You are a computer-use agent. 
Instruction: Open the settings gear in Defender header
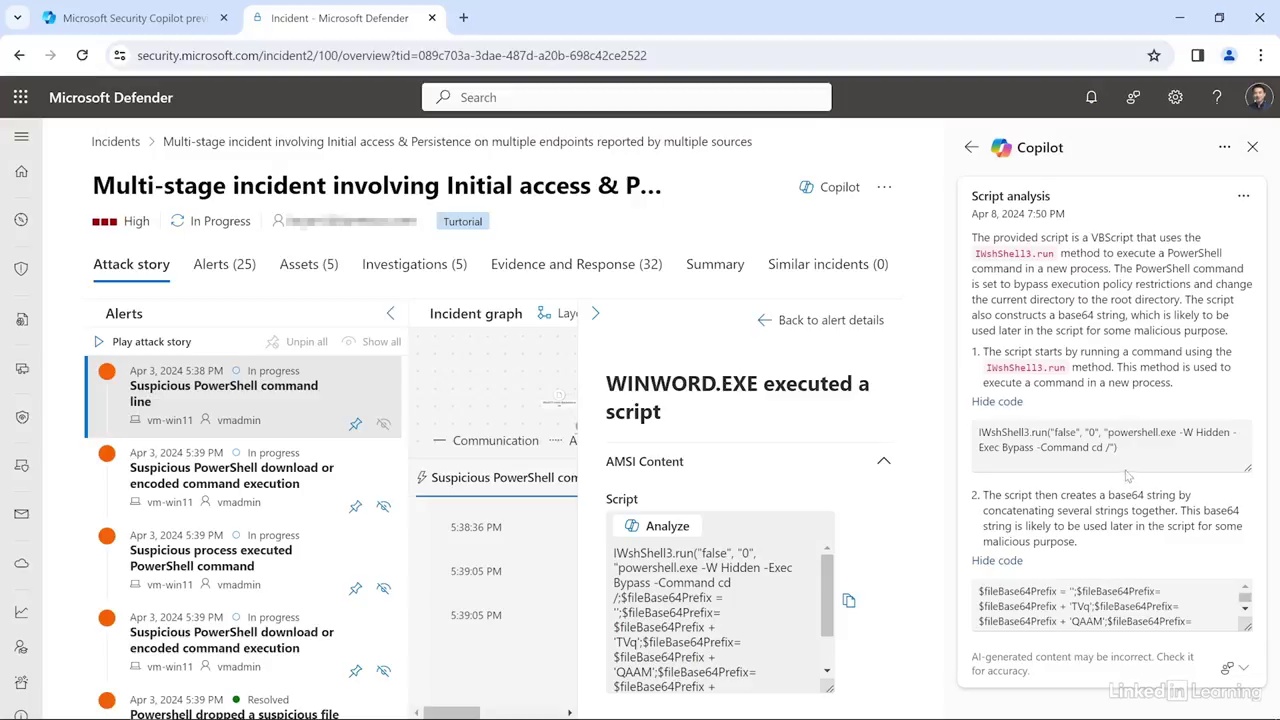pos(1175,97)
